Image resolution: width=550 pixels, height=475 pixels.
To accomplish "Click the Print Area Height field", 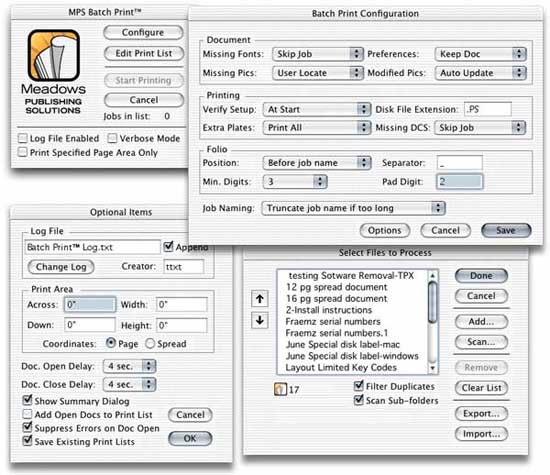I will tap(182, 325).
